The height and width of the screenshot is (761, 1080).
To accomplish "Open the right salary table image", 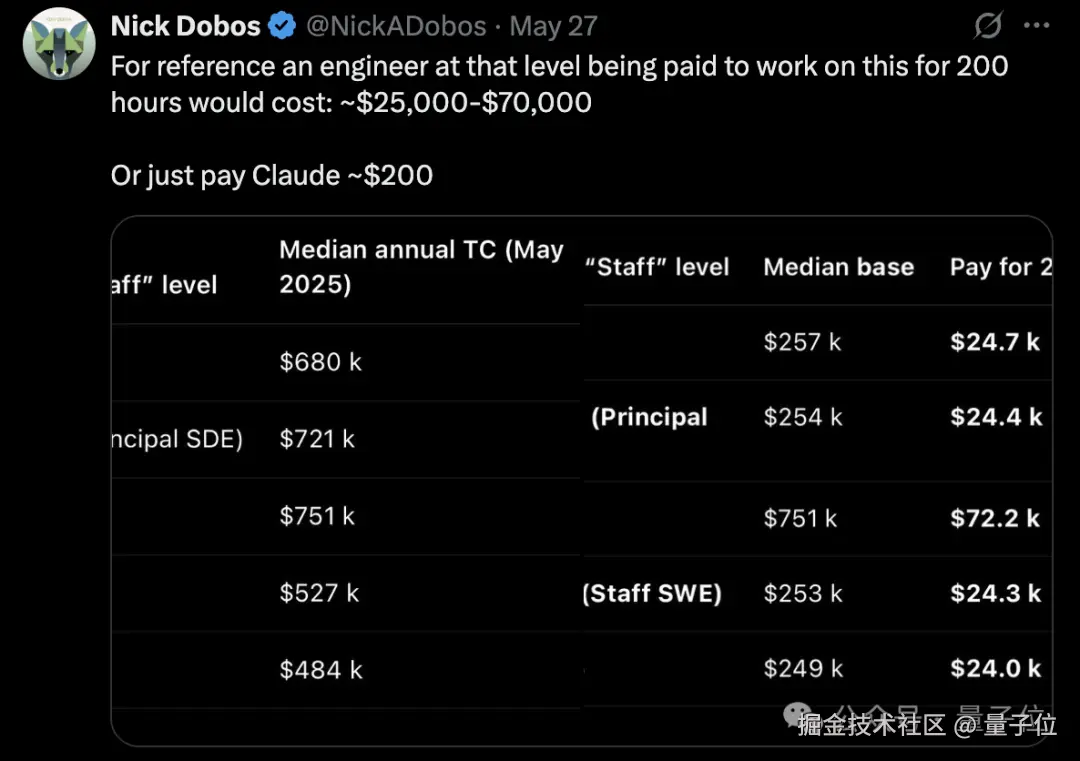I will point(816,480).
